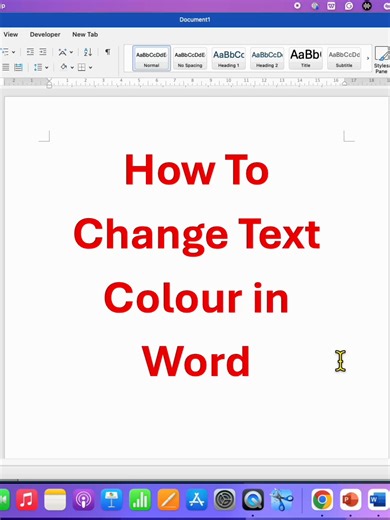Open the Styles Pane

(x=382, y=59)
